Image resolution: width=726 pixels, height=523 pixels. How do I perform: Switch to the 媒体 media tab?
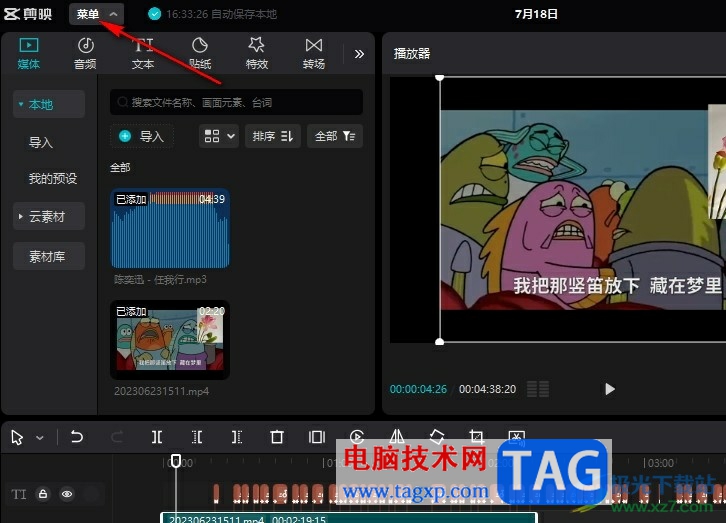click(29, 54)
